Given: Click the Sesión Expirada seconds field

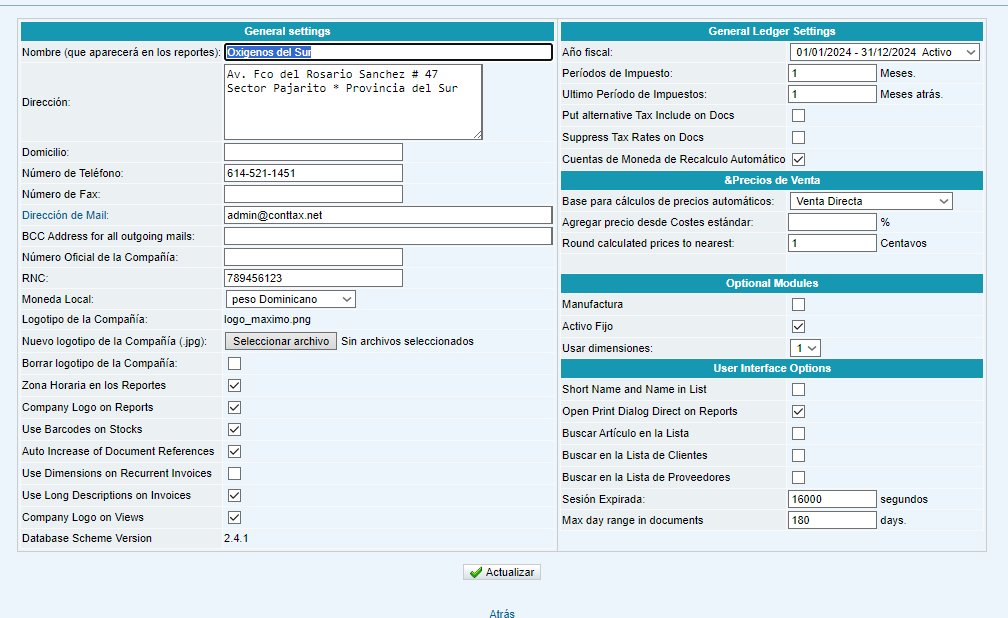Looking at the screenshot, I should coord(832,499).
